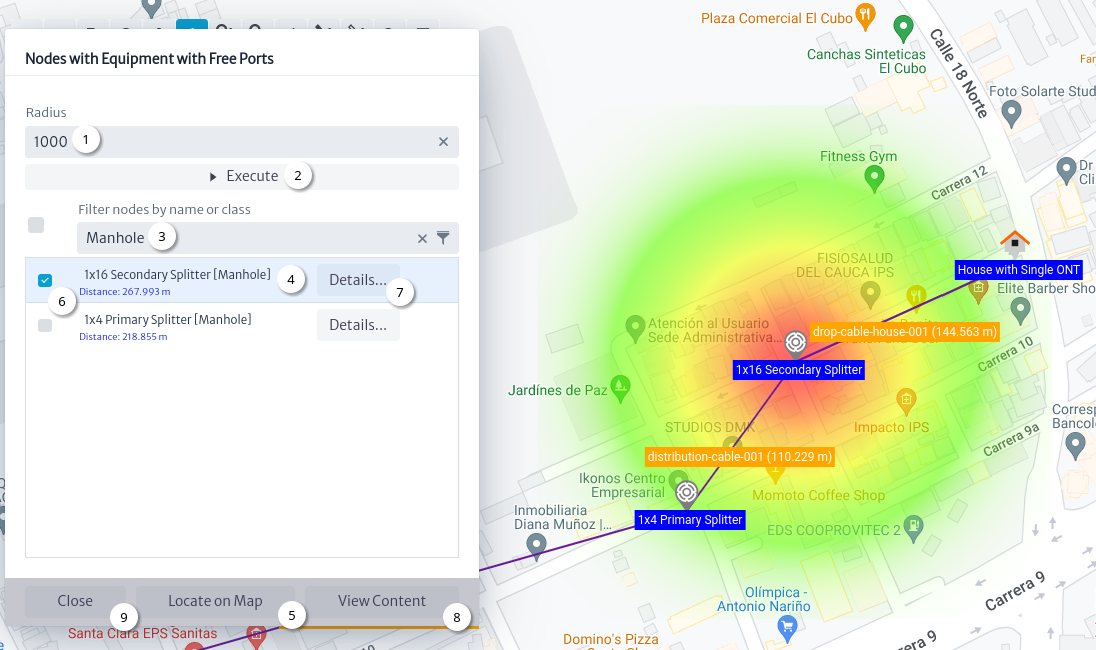1096x650 pixels.
Task: Apply filter using the funnel icon
Action: pos(443,238)
